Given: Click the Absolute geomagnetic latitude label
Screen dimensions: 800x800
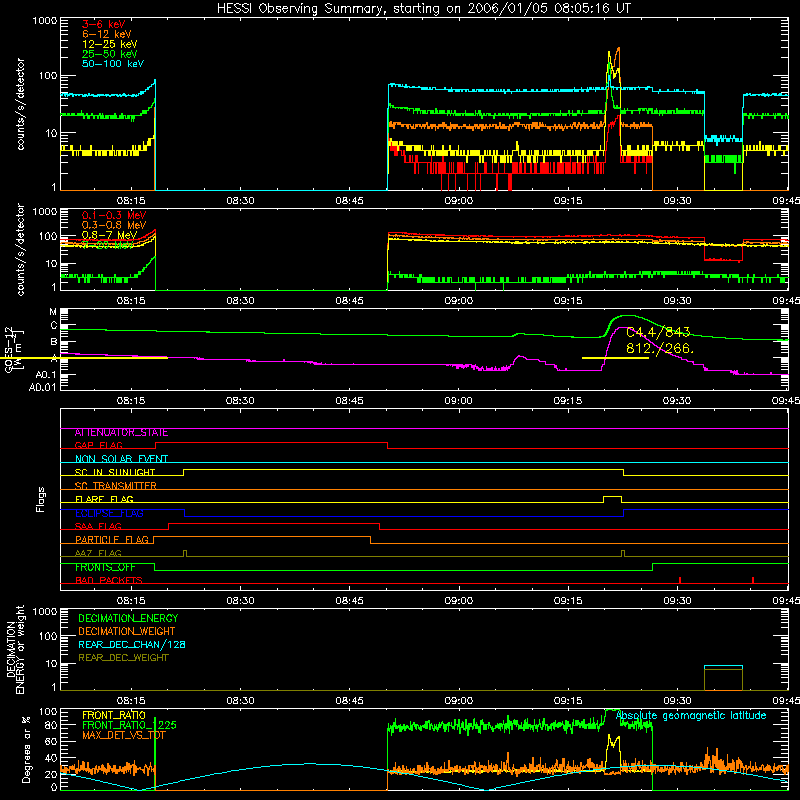Looking at the screenshot, I should [x=691, y=716].
